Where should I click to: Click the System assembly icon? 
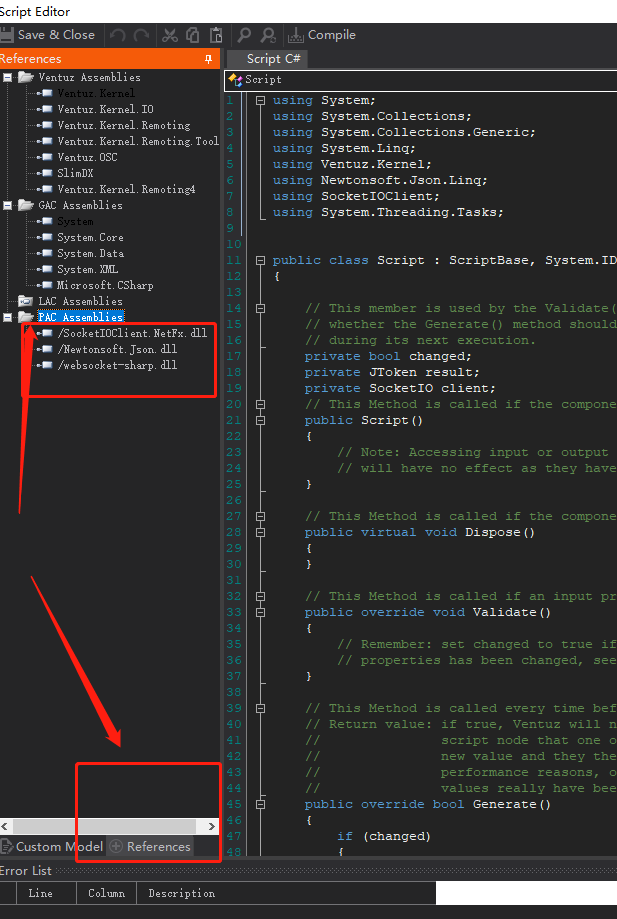click(x=46, y=221)
